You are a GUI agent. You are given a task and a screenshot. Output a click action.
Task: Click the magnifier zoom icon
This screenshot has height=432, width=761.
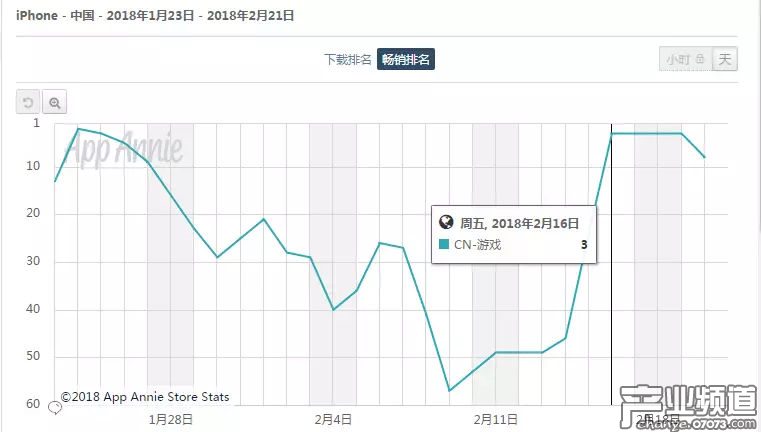54,102
